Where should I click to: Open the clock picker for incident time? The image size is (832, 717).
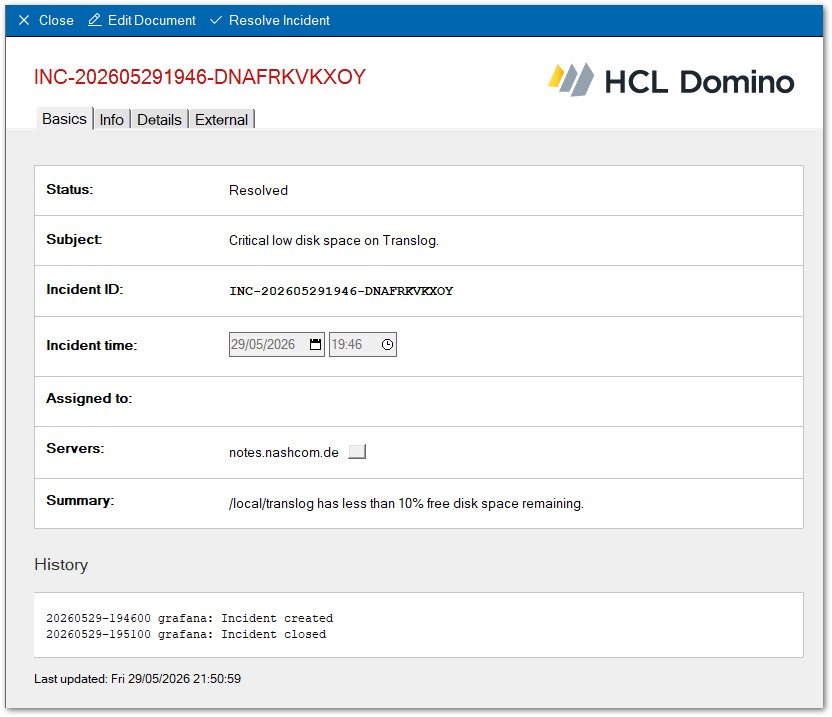[x=387, y=344]
